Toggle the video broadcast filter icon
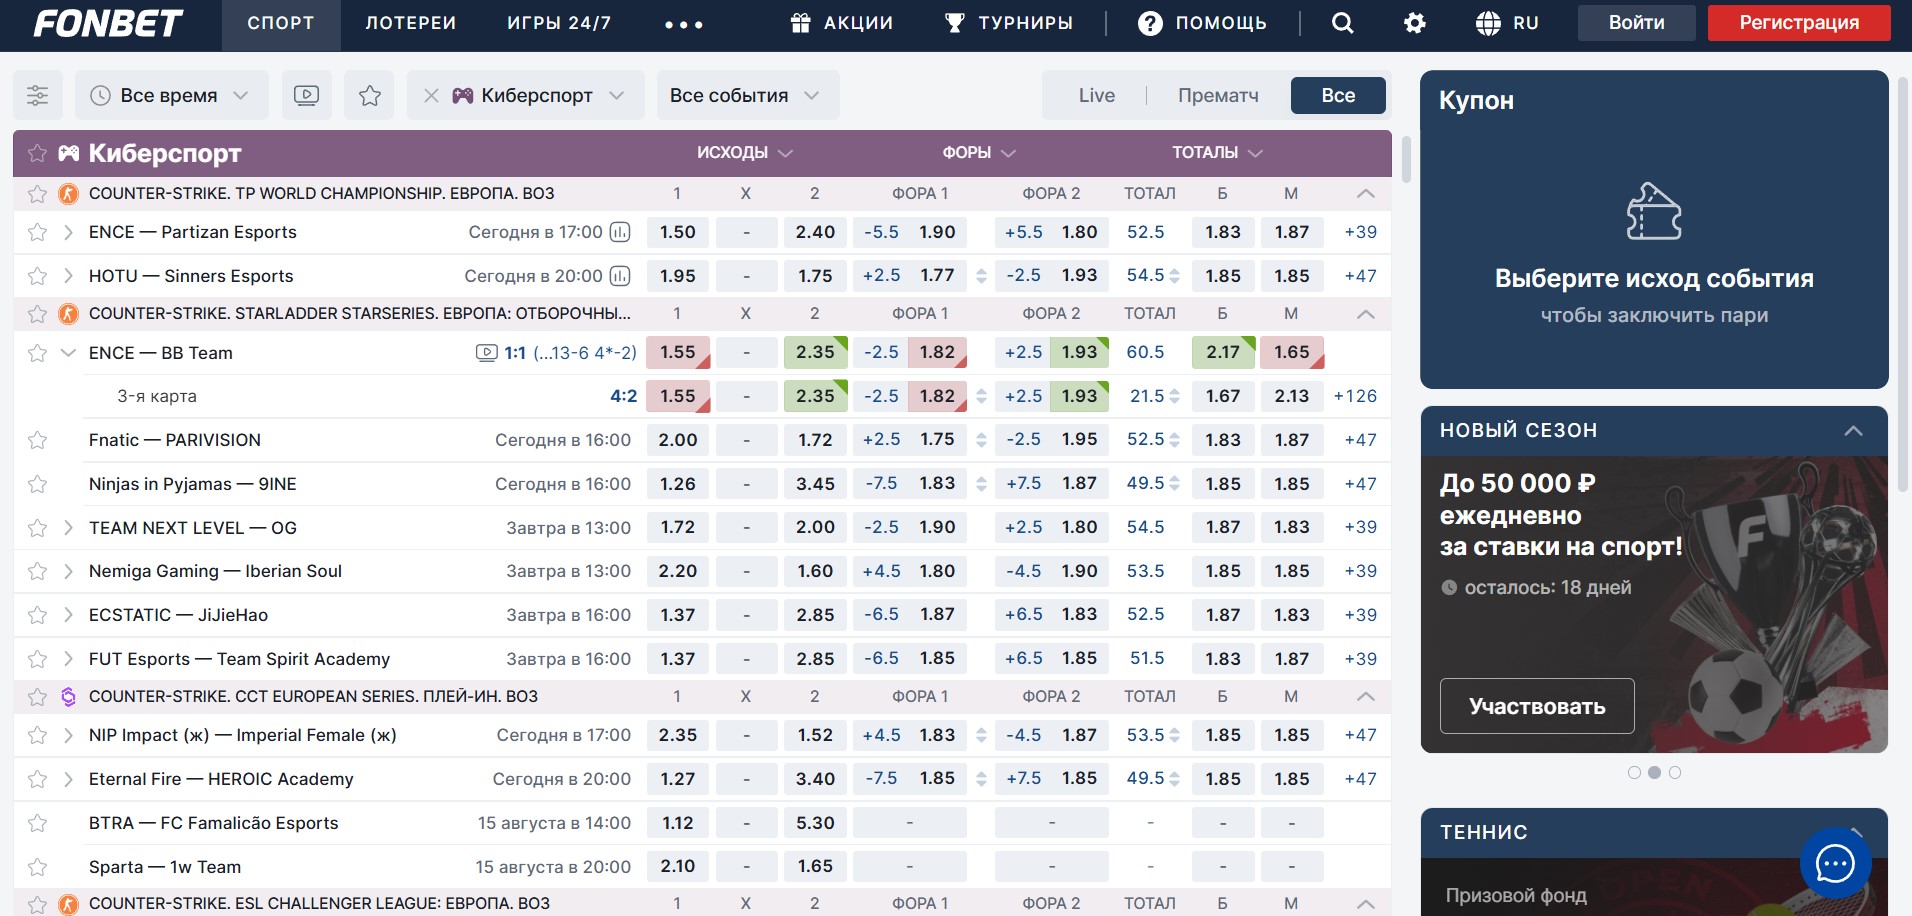Image resolution: width=1912 pixels, height=916 pixels. coord(307,96)
